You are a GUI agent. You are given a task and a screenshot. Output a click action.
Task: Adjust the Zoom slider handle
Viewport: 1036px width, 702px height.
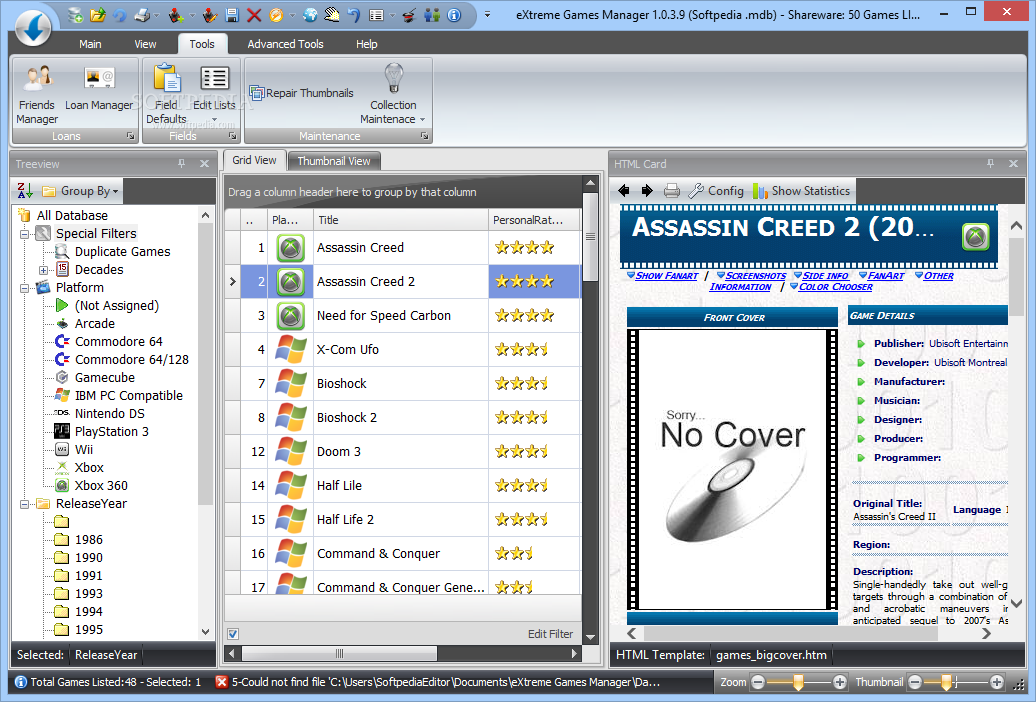coord(798,682)
